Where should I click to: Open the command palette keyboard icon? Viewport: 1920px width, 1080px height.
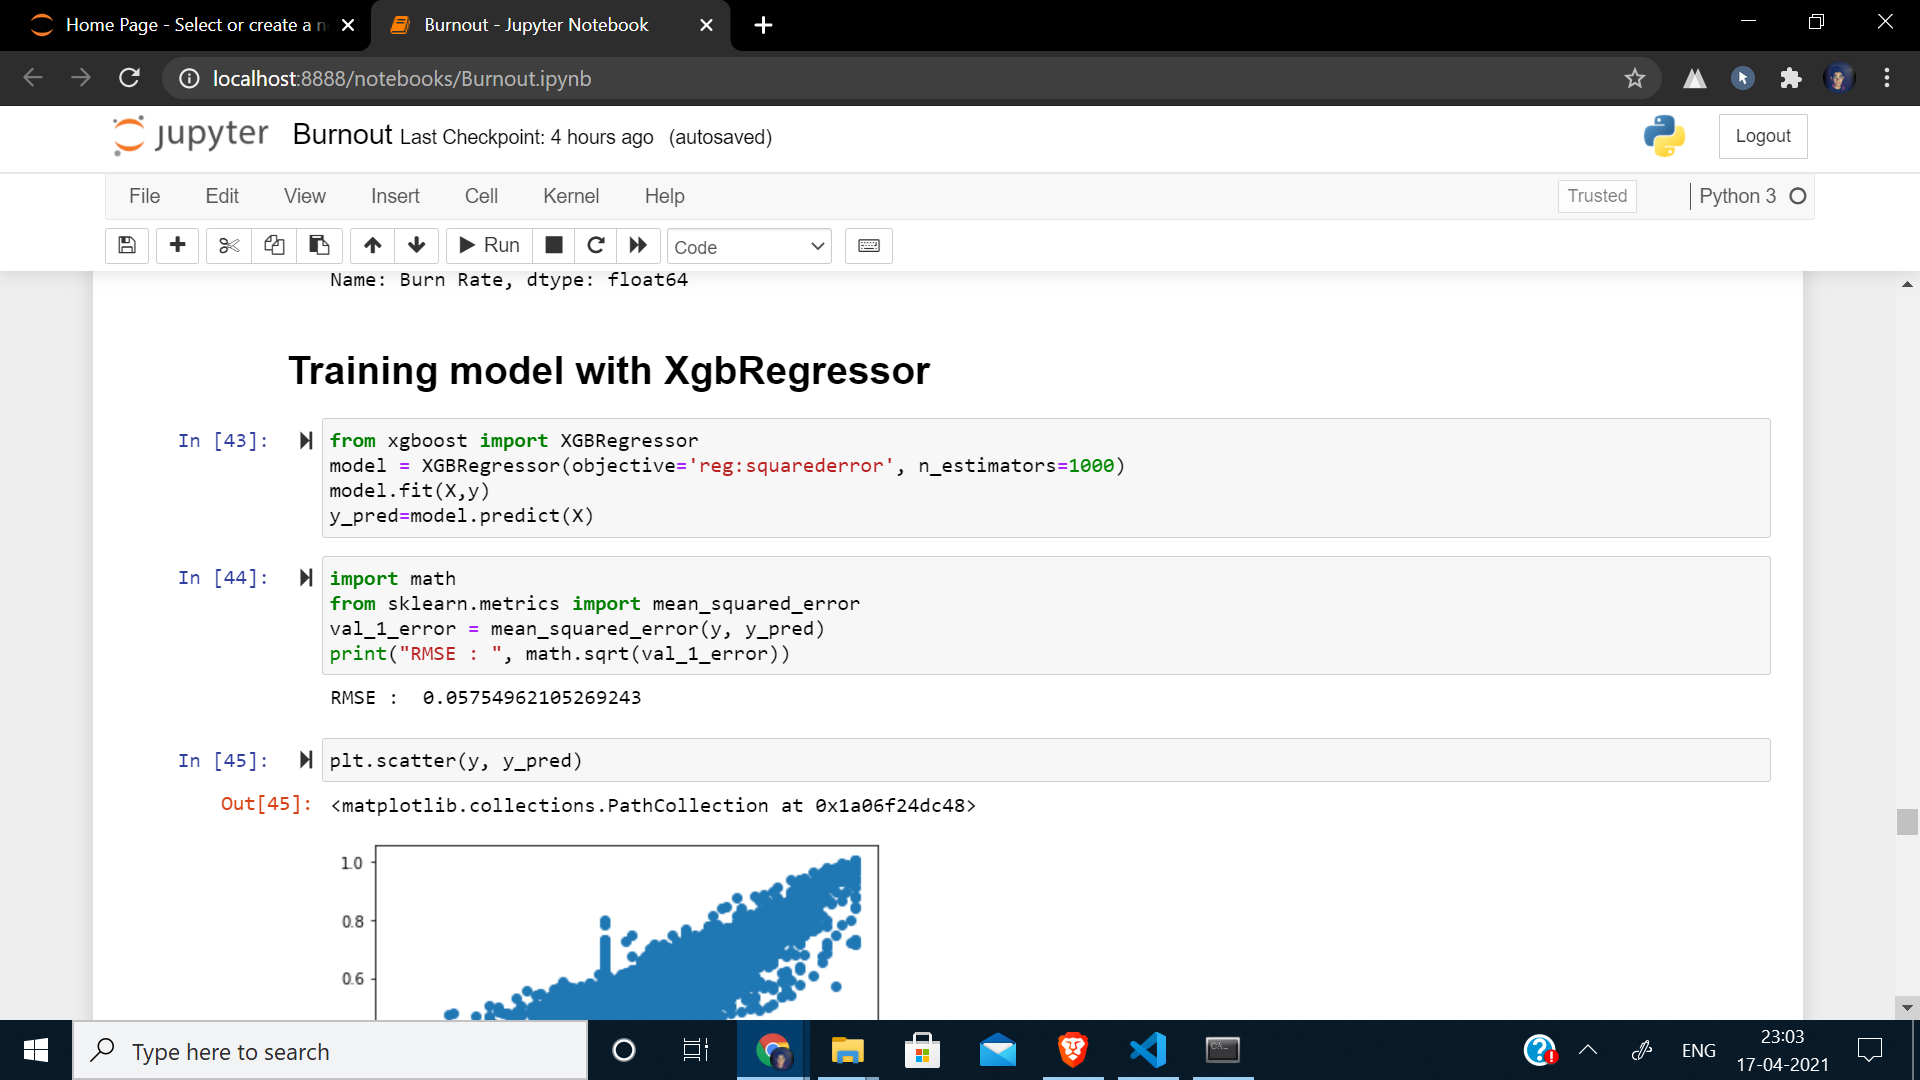point(868,246)
